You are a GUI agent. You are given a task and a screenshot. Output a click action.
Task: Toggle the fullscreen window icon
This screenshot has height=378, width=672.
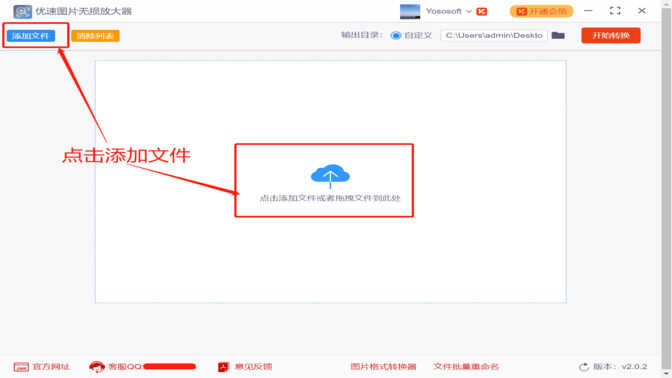tap(615, 11)
